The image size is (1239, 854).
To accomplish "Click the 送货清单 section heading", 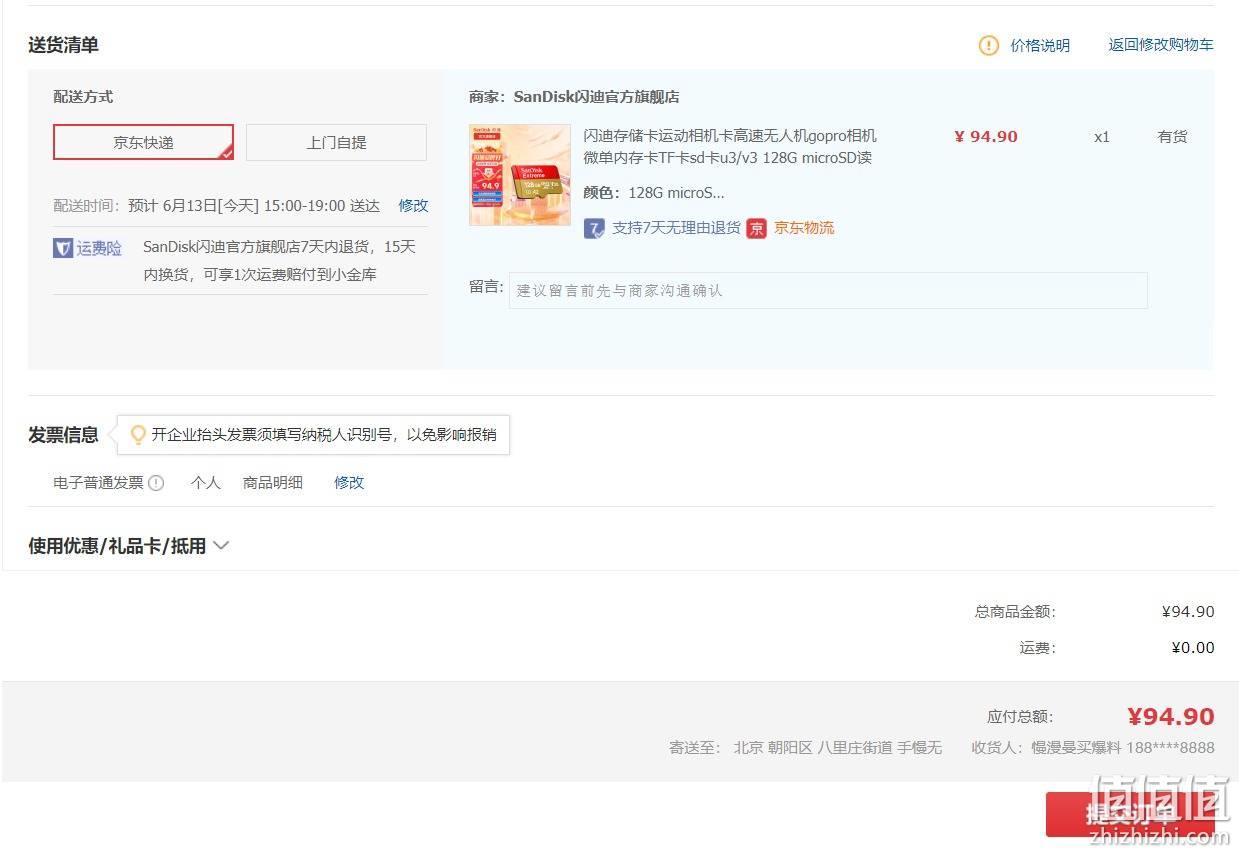I will pos(63,45).
